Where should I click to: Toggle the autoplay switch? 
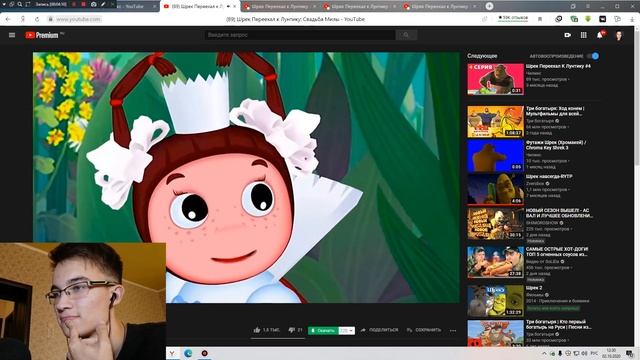593,56
